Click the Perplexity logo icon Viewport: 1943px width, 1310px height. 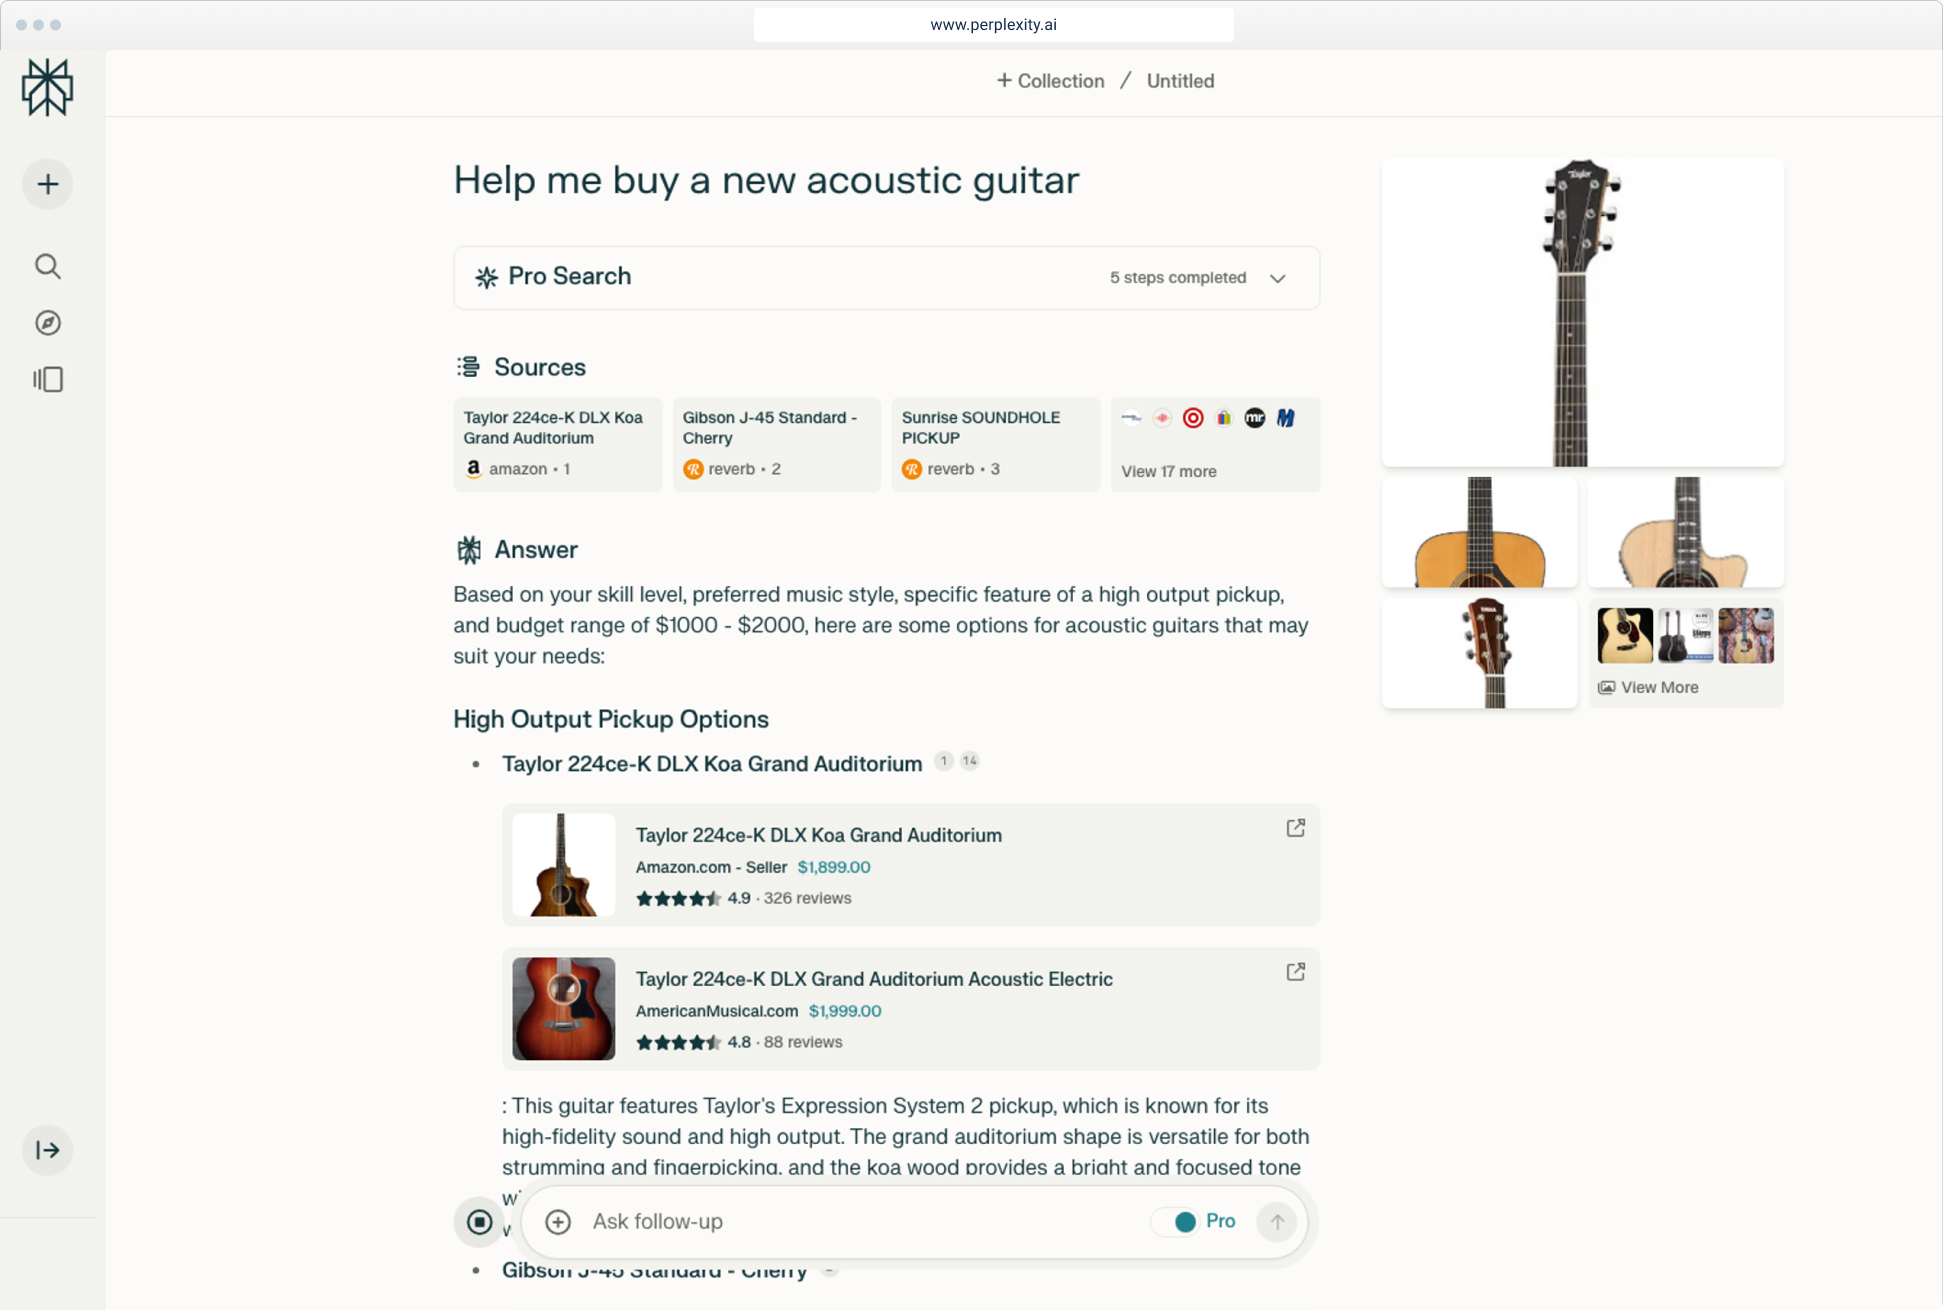(47, 87)
